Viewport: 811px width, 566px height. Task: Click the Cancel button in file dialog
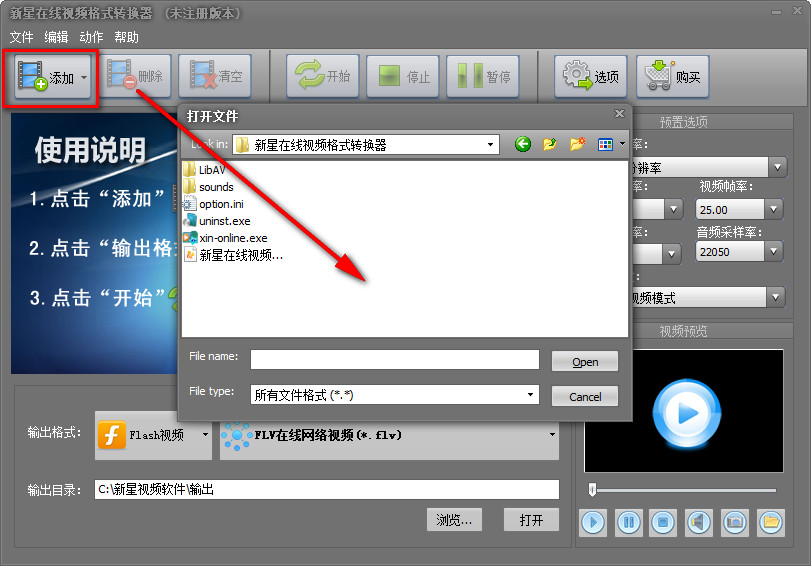coord(585,396)
